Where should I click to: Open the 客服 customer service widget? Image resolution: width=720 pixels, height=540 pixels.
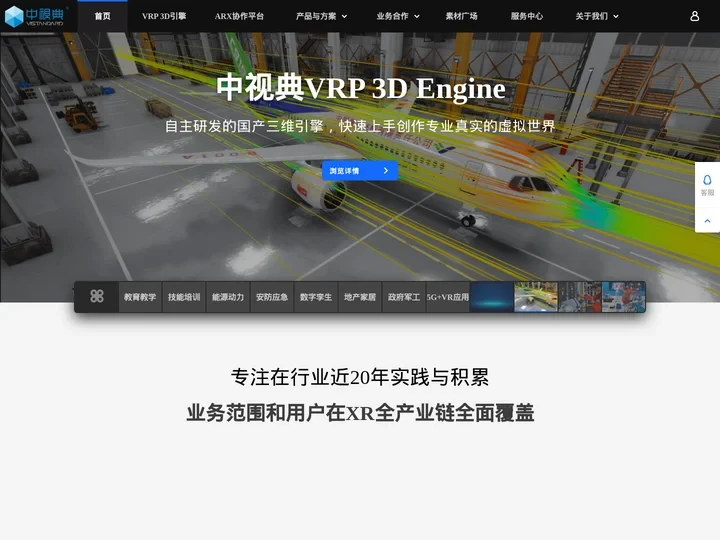click(707, 185)
